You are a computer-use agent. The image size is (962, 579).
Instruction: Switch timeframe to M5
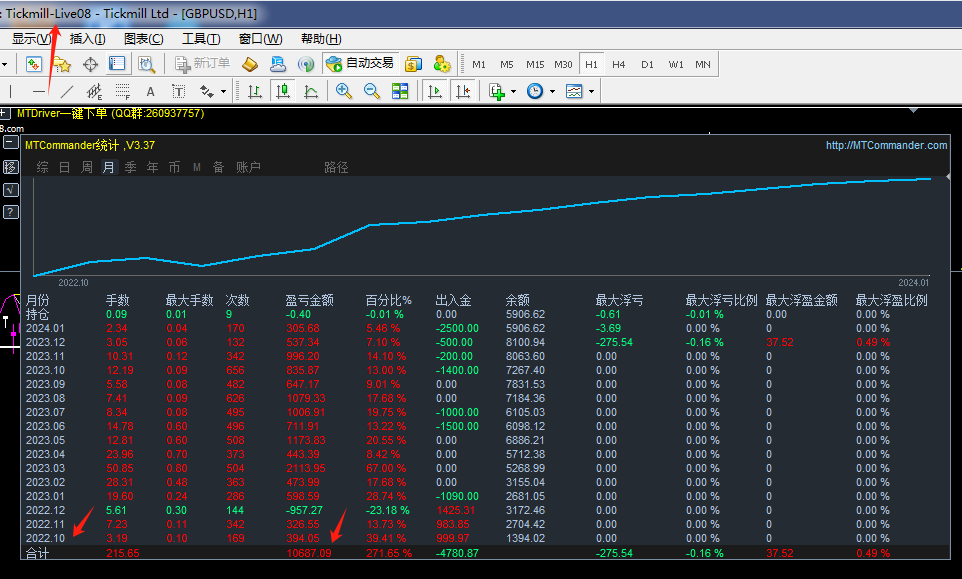coord(507,64)
